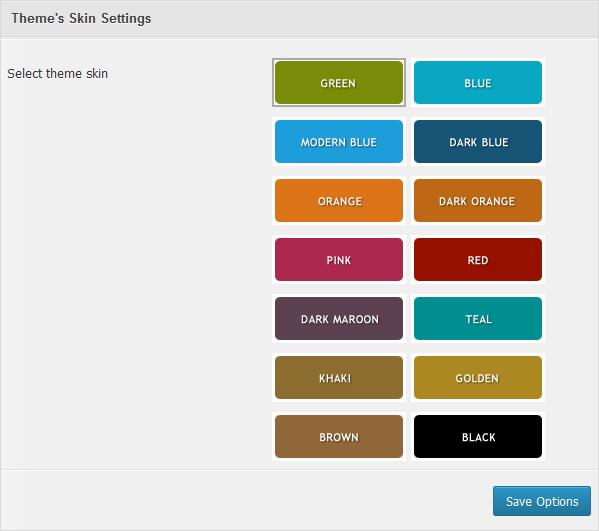Select the Dark Blue skin option
Viewport: 599px width, 531px height.
point(478,141)
